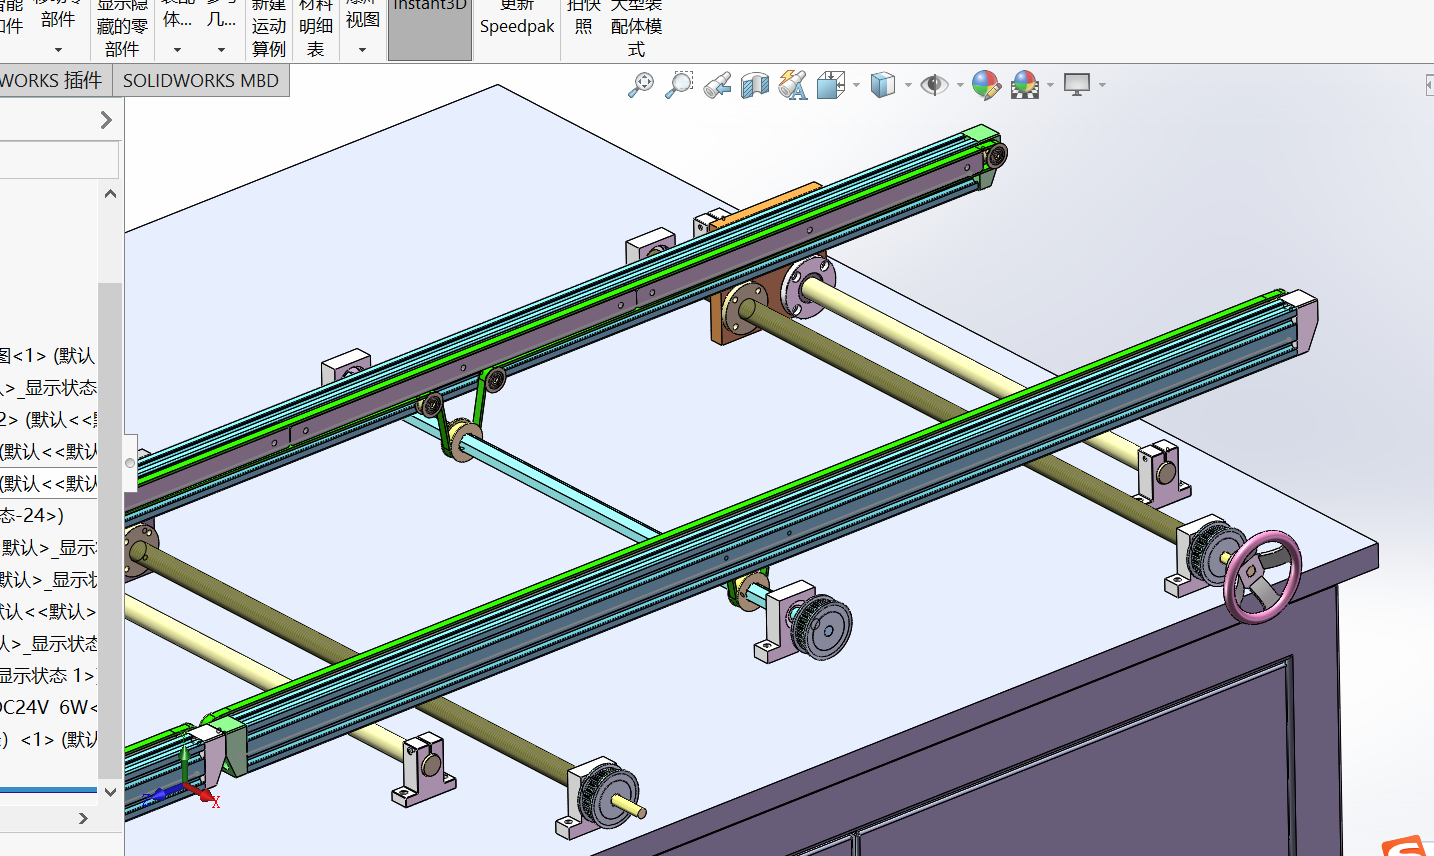Click the View Orientation cube icon
The height and width of the screenshot is (856, 1434).
(x=830, y=85)
